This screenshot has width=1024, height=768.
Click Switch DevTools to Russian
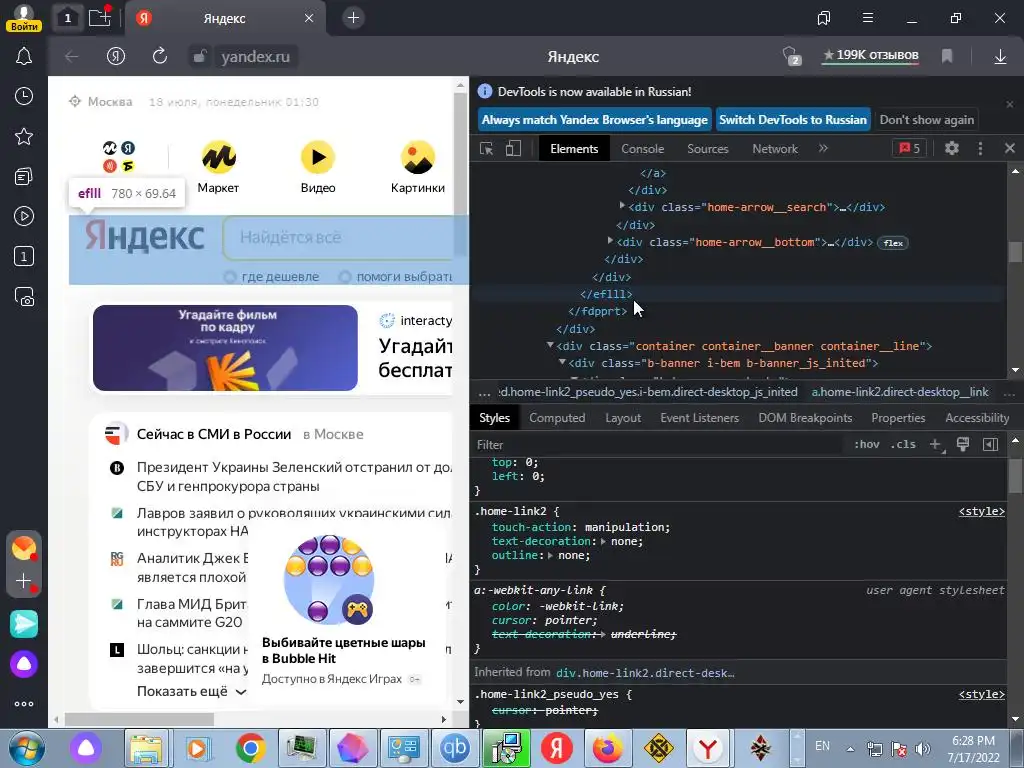click(793, 120)
